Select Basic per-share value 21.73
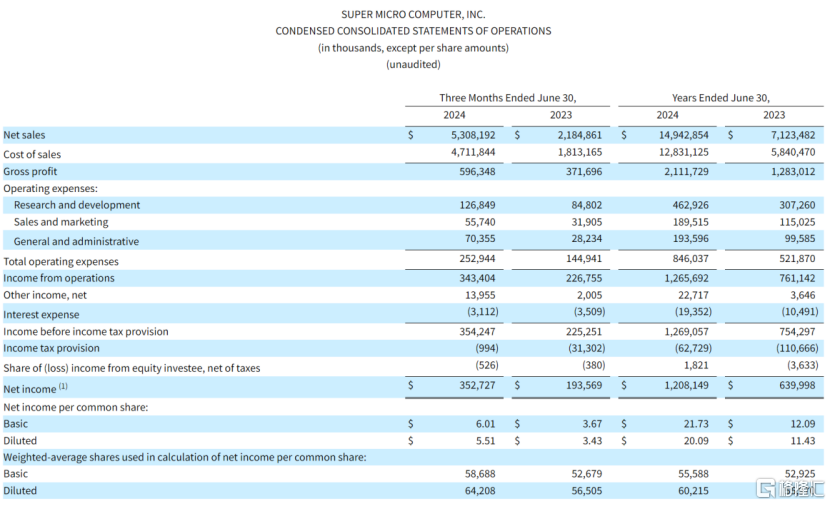Image resolution: width=831 pixels, height=505 pixels. 696,424
